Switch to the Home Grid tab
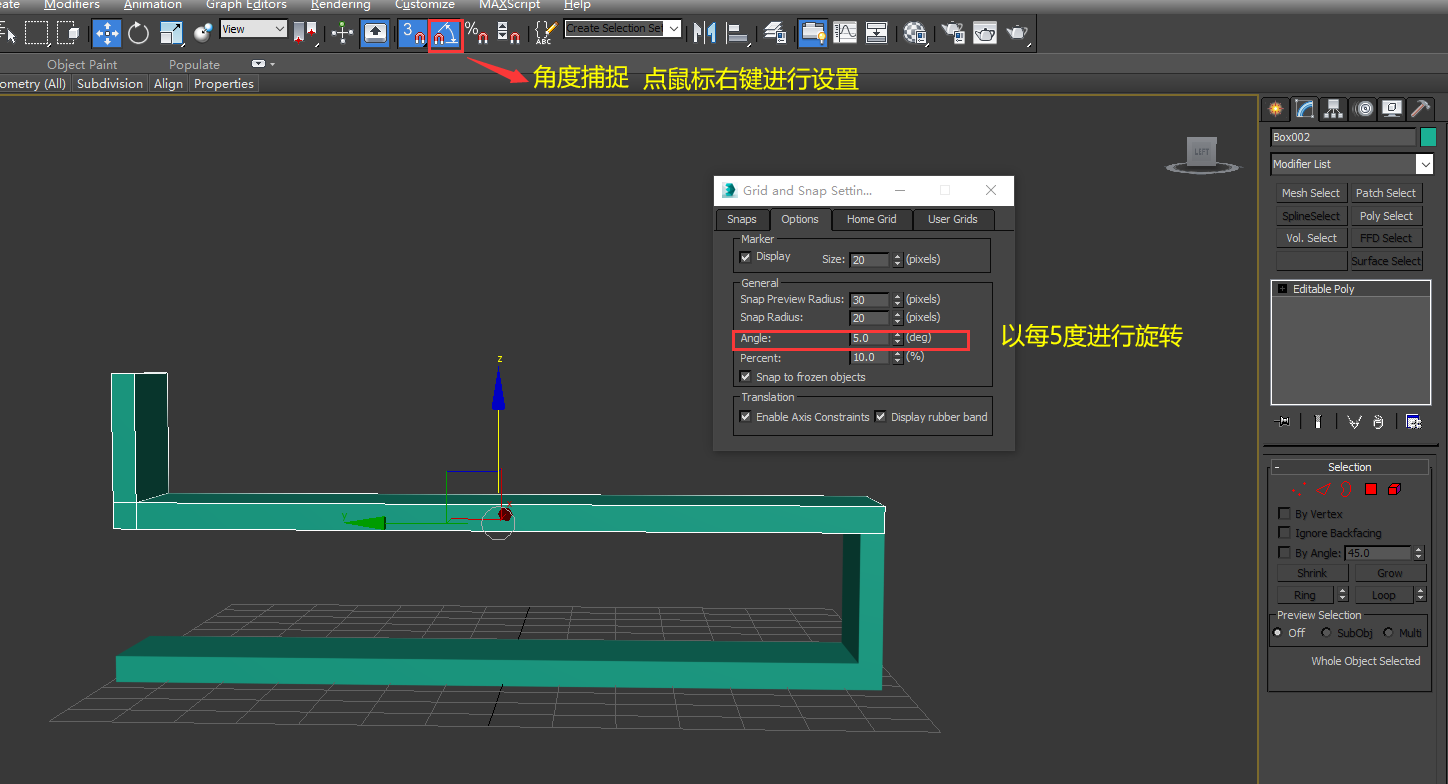Viewport: 1448px width, 784px height. coord(871,219)
